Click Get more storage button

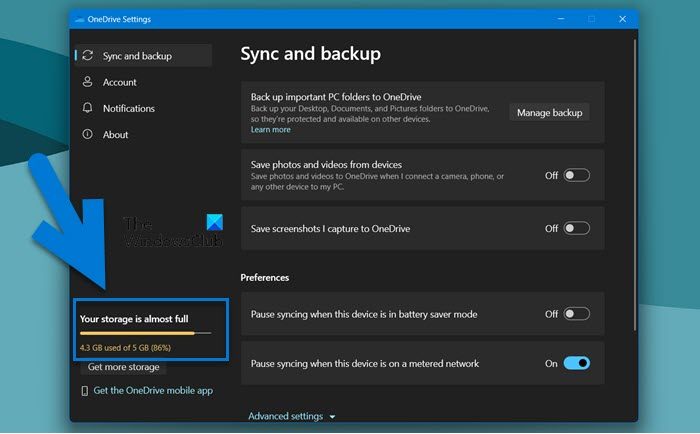[x=123, y=367]
